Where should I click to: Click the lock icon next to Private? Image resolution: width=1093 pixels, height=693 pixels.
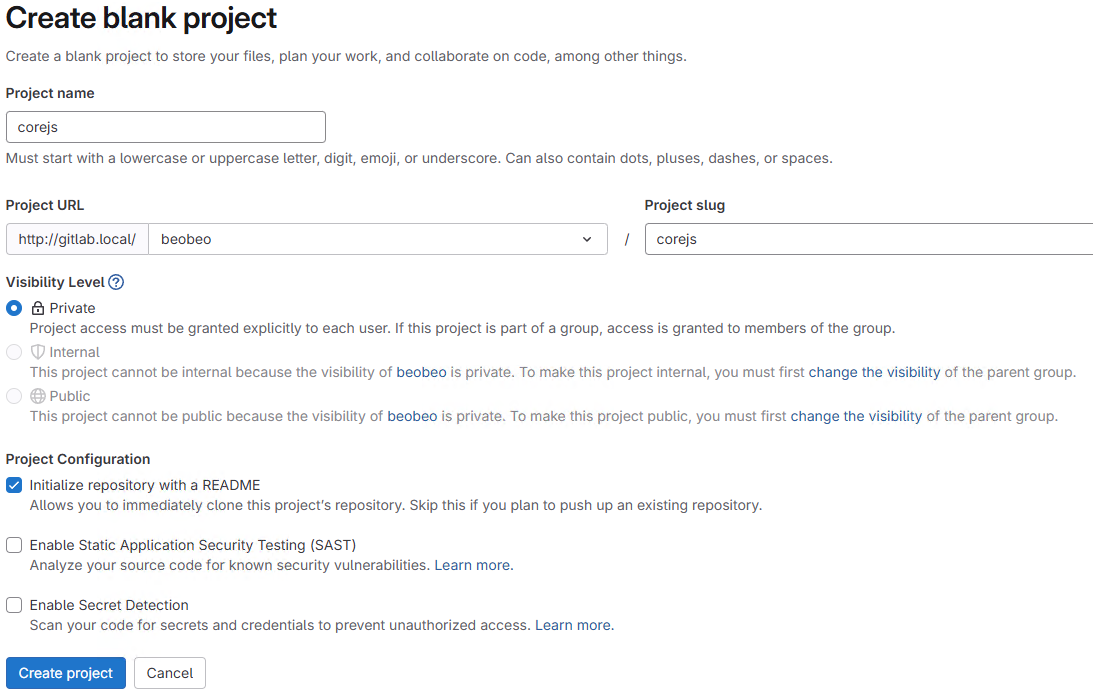pos(38,309)
